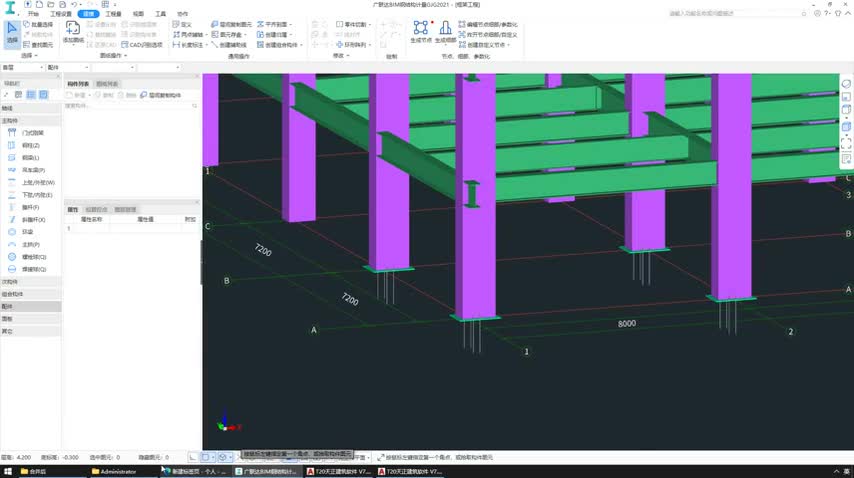The width and height of the screenshot is (854, 478).
Task: Select 钢梁(L) in the component navigator
Action: coord(25,158)
